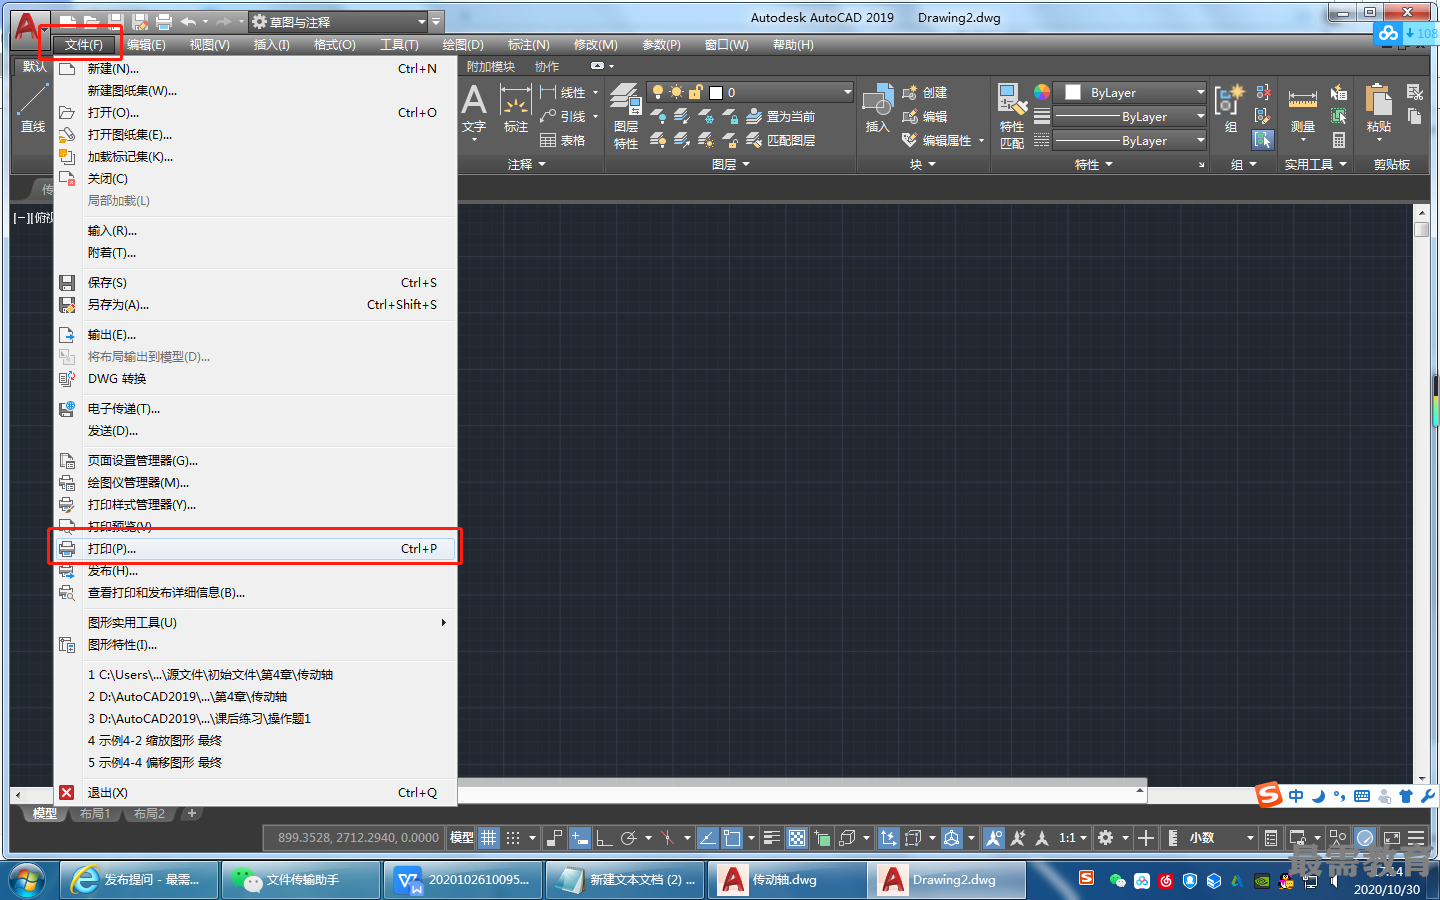Viewport: 1440px width, 900px height.
Task: Click 匹配图层 match layer tool
Action: (x=780, y=140)
